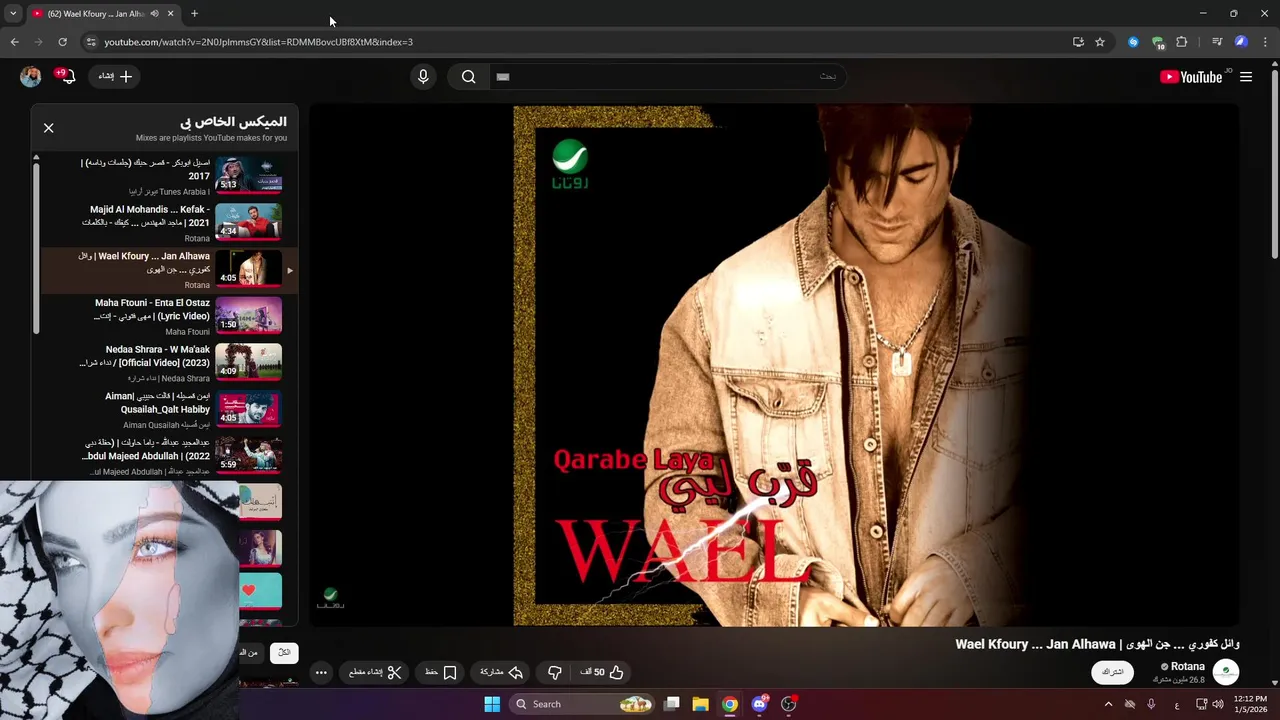The height and width of the screenshot is (720, 1280).
Task: Open Task View on the taskbar
Action: point(672,704)
